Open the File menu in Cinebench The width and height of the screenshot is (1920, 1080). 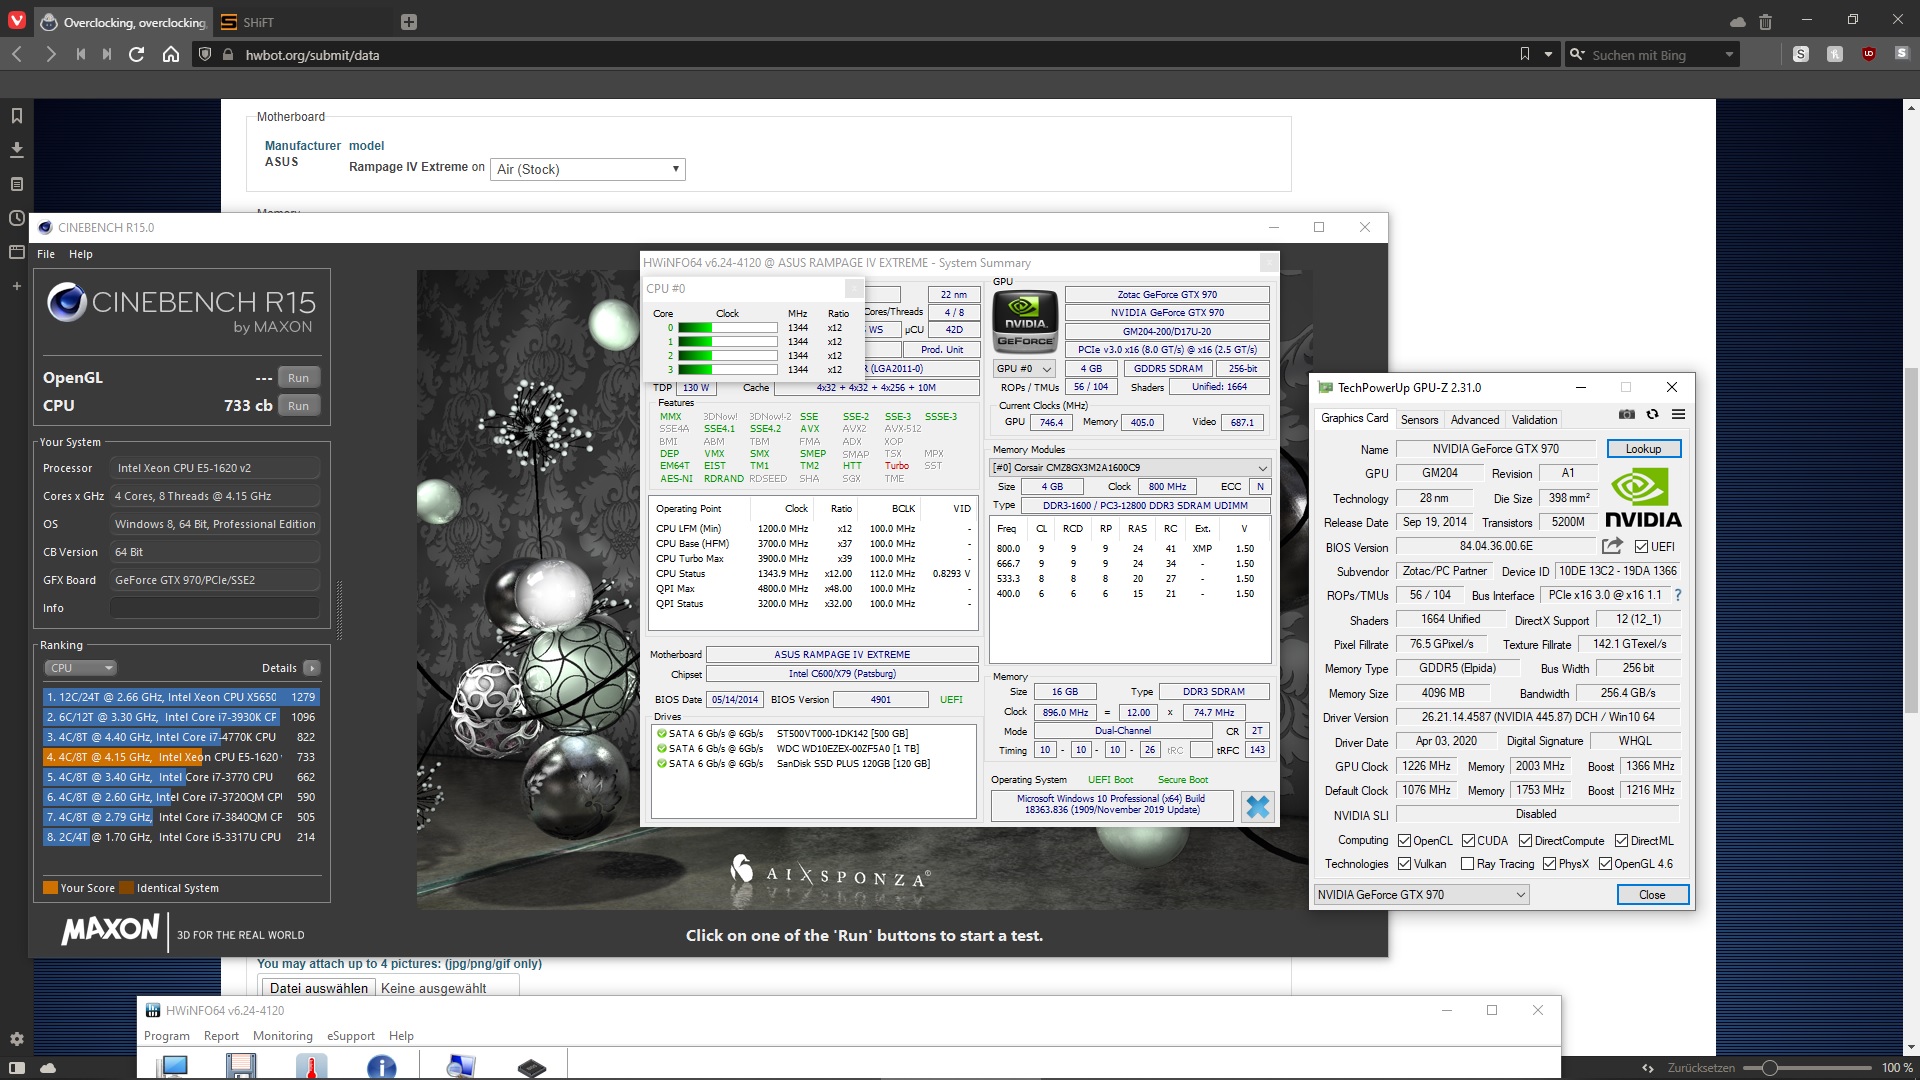coord(46,254)
